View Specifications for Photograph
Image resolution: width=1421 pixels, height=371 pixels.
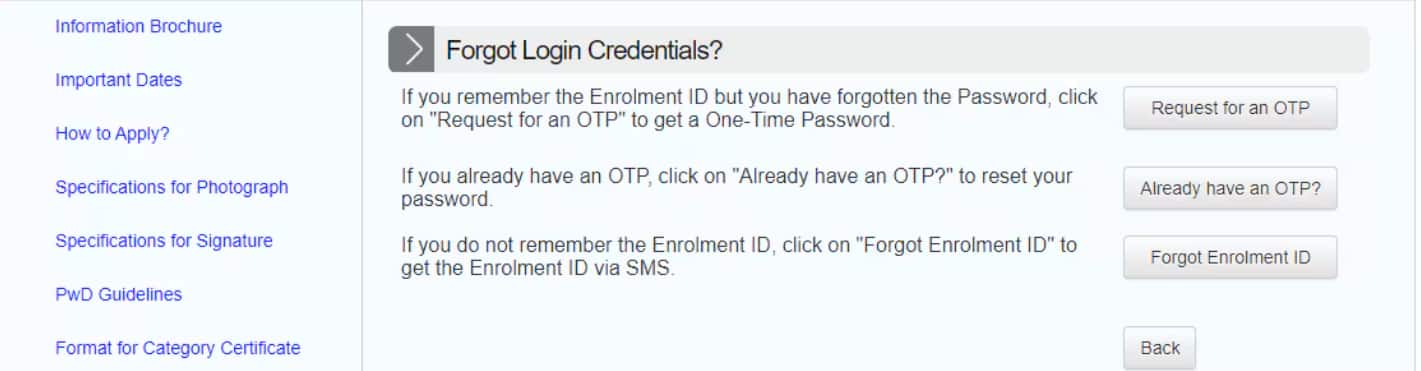(x=172, y=187)
